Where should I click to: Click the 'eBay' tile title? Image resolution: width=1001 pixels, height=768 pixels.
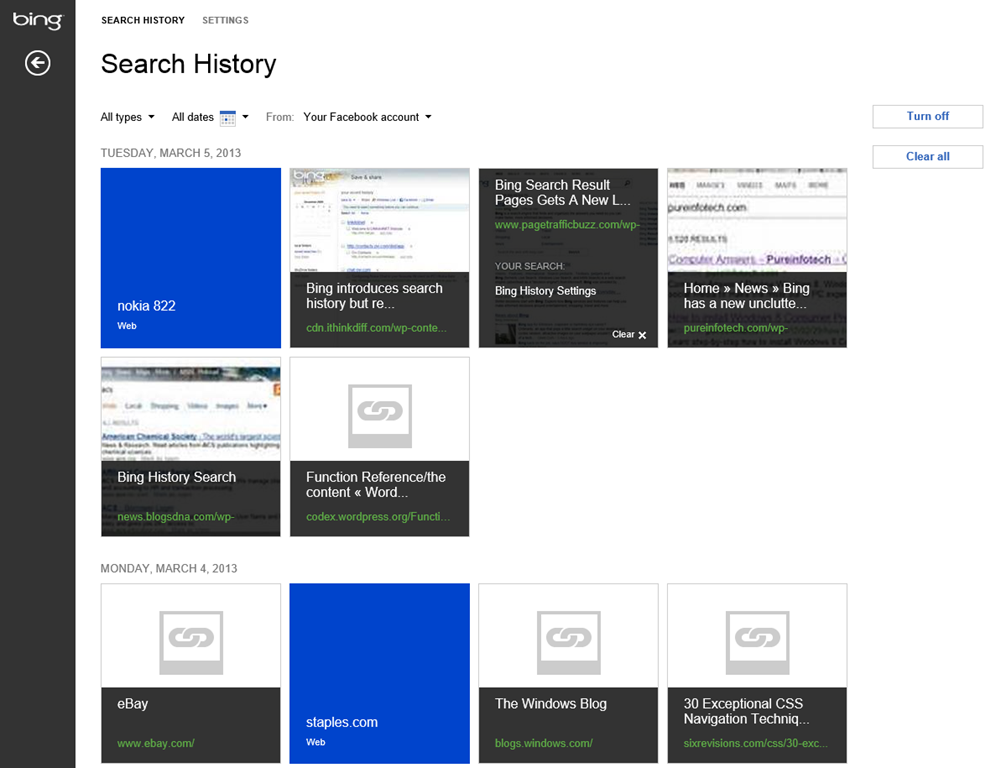click(132, 704)
